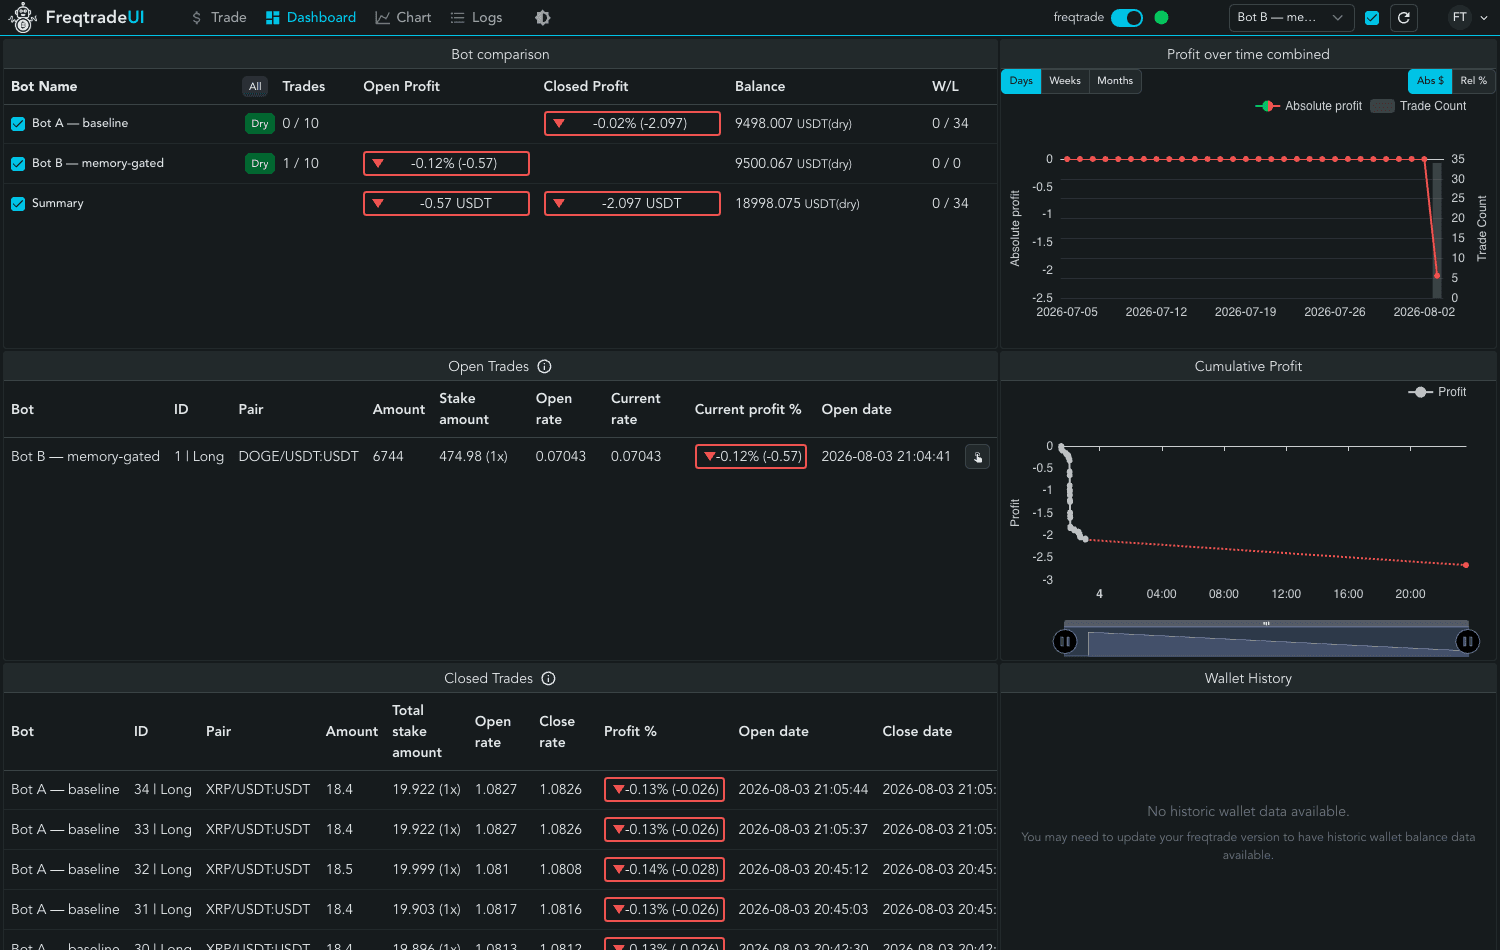This screenshot has width=1500, height=950.
Task: Open the Trade page
Action: pyautogui.click(x=218, y=17)
